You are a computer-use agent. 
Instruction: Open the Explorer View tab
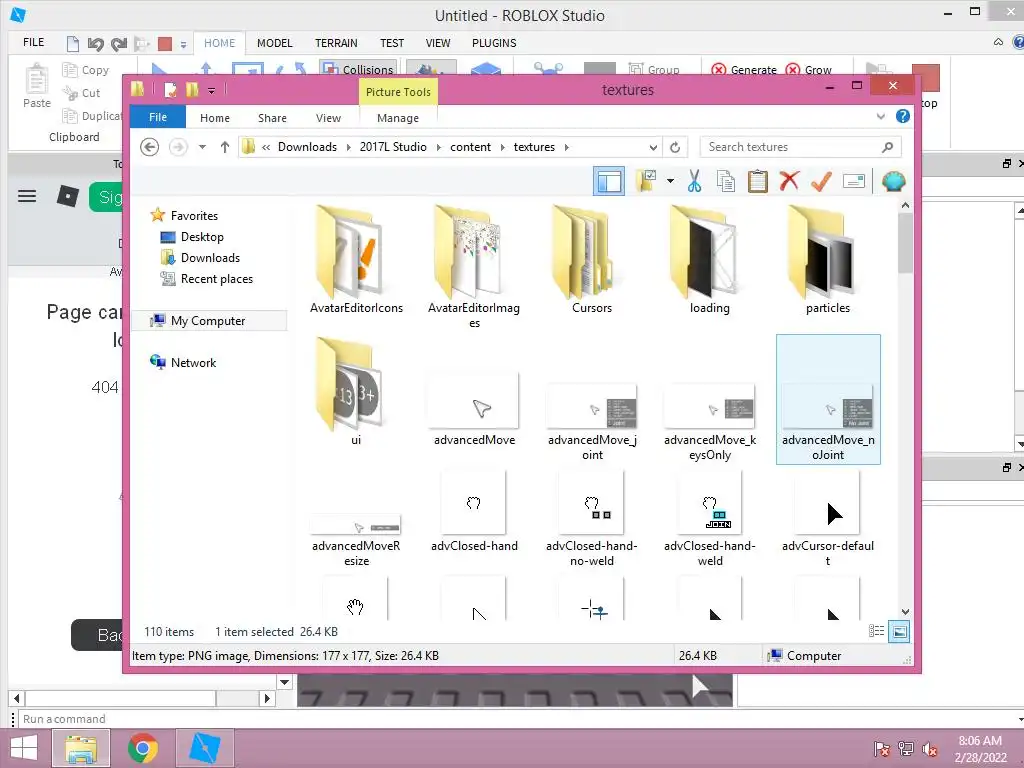[328, 118]
